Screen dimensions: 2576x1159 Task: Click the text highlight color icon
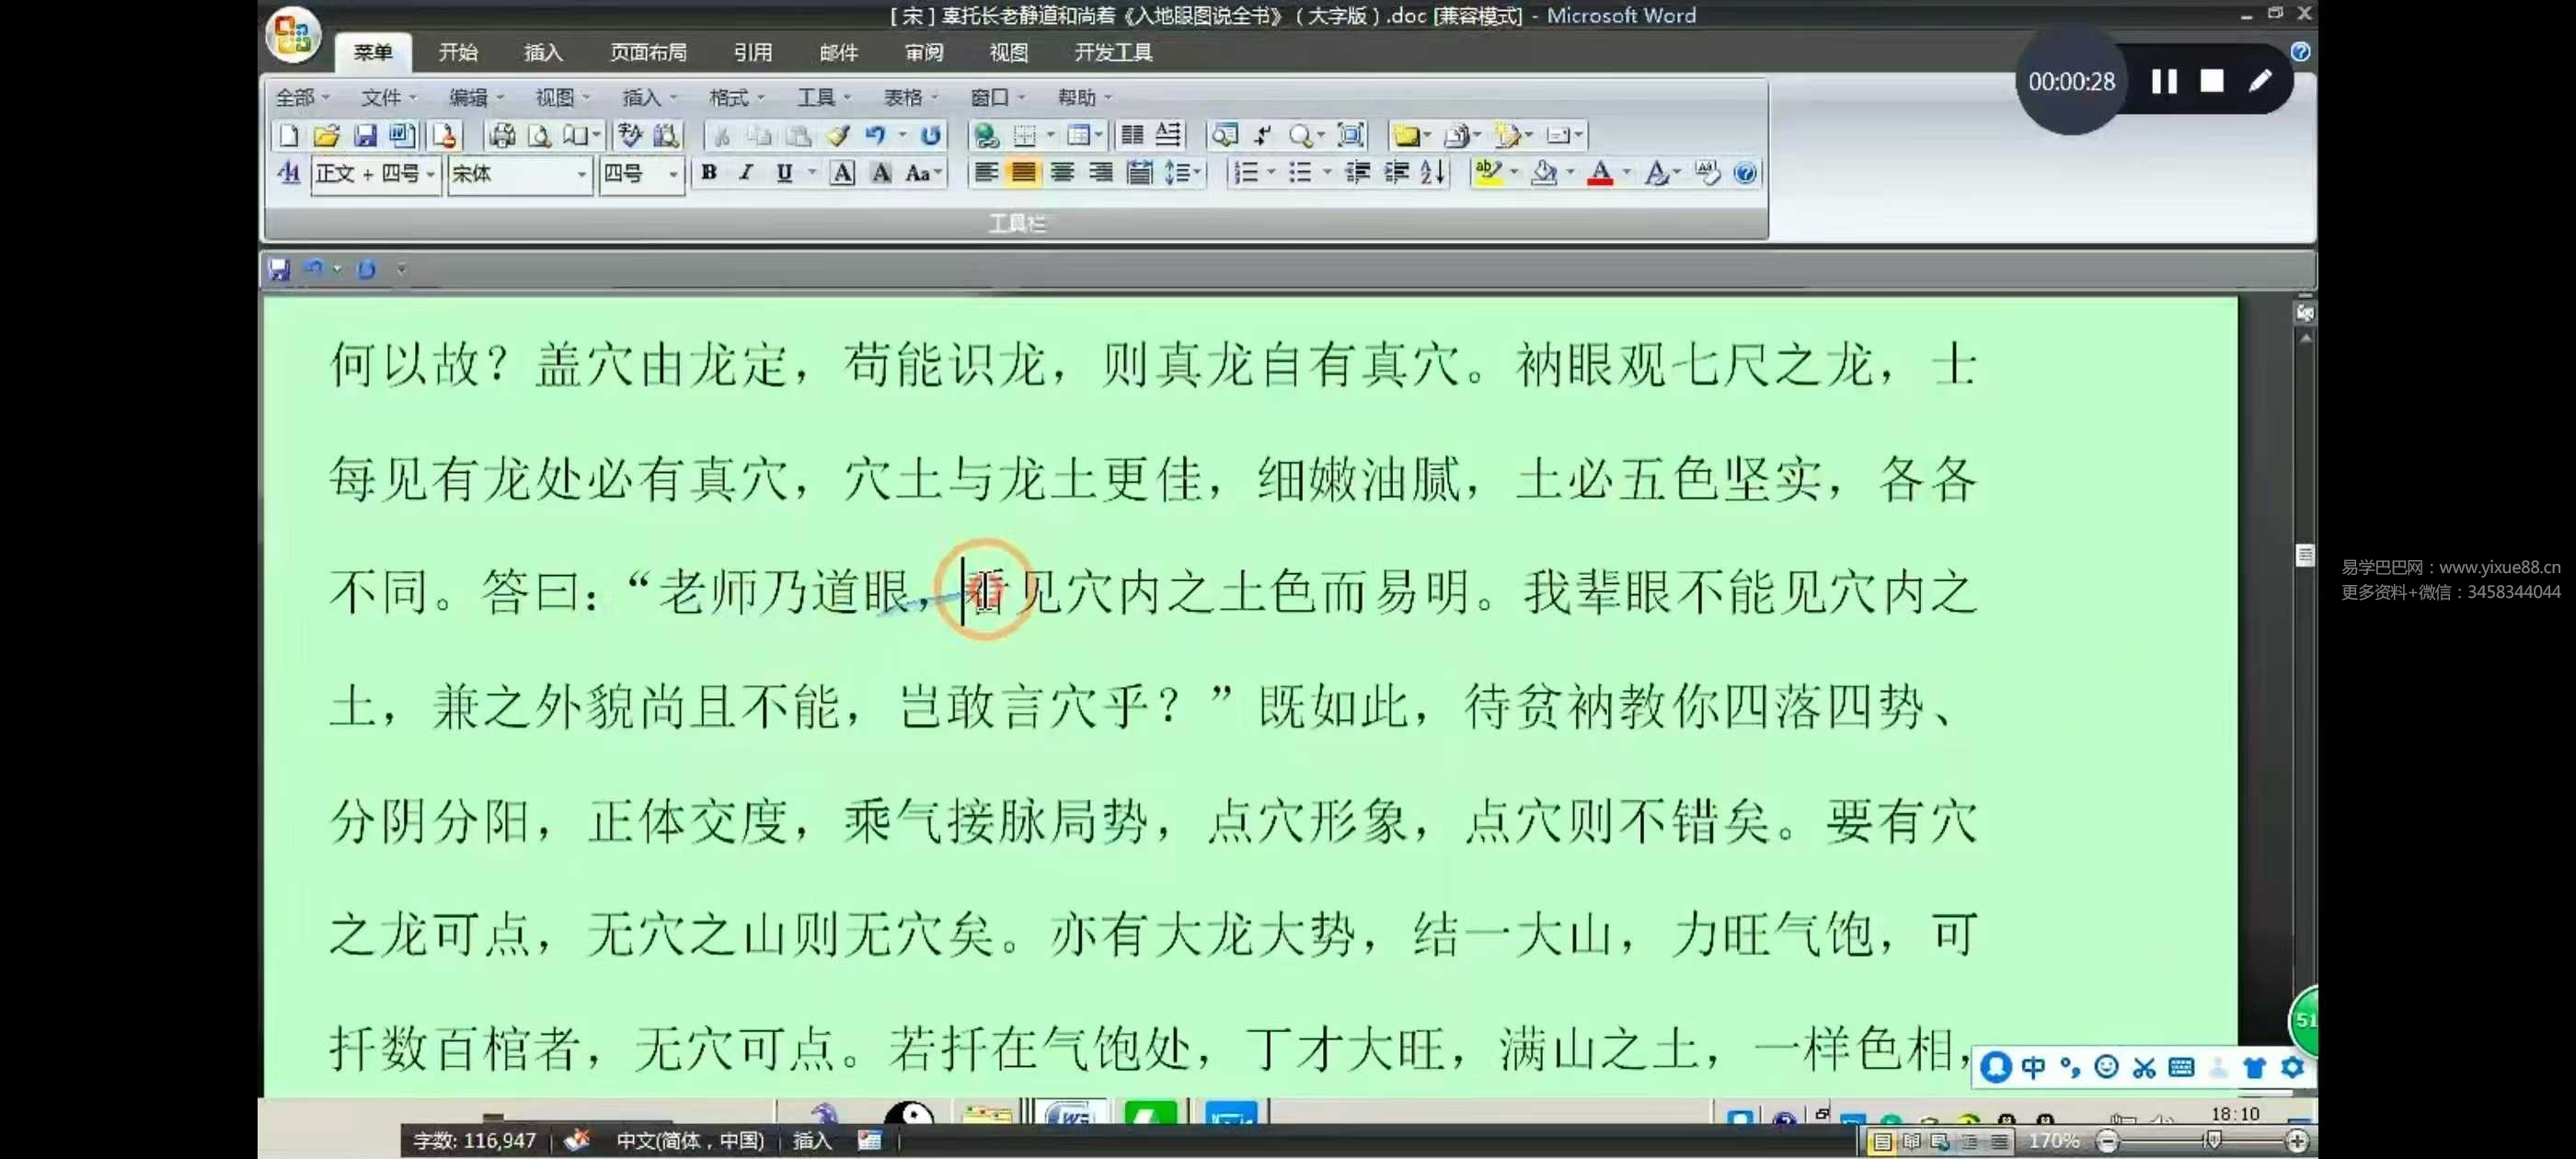(1488, 173)
